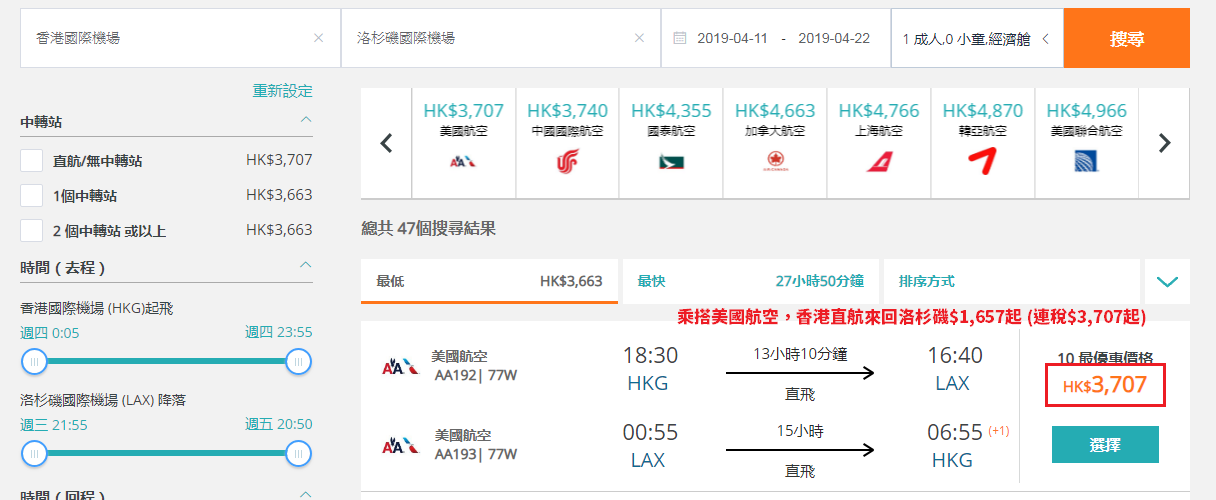Image resolution: width=1216 pixels, height=500 pixels.
Task: Click the 選擇 button for AA flight
Action: (1105, 445)
